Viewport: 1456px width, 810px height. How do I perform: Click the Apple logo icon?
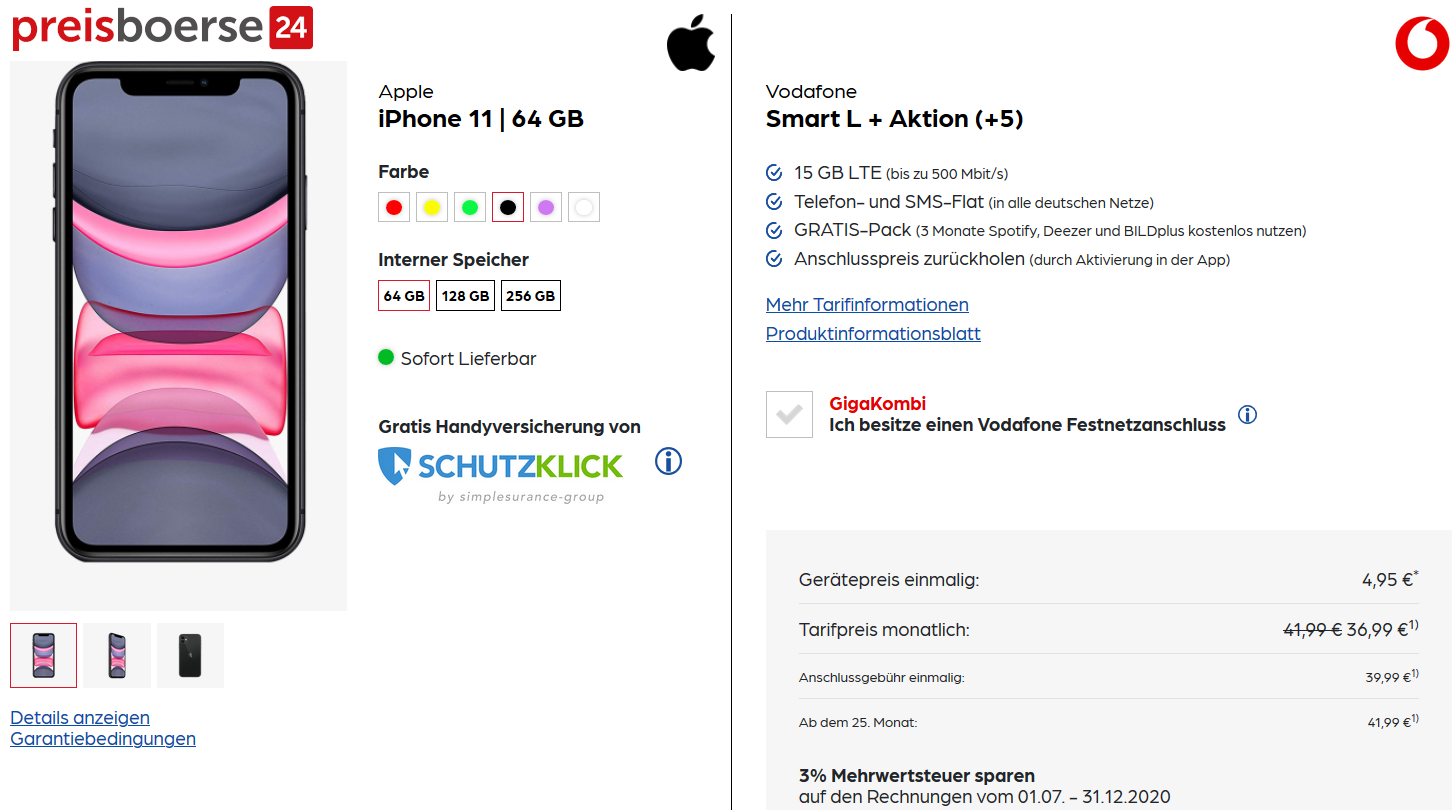(691, 45)
